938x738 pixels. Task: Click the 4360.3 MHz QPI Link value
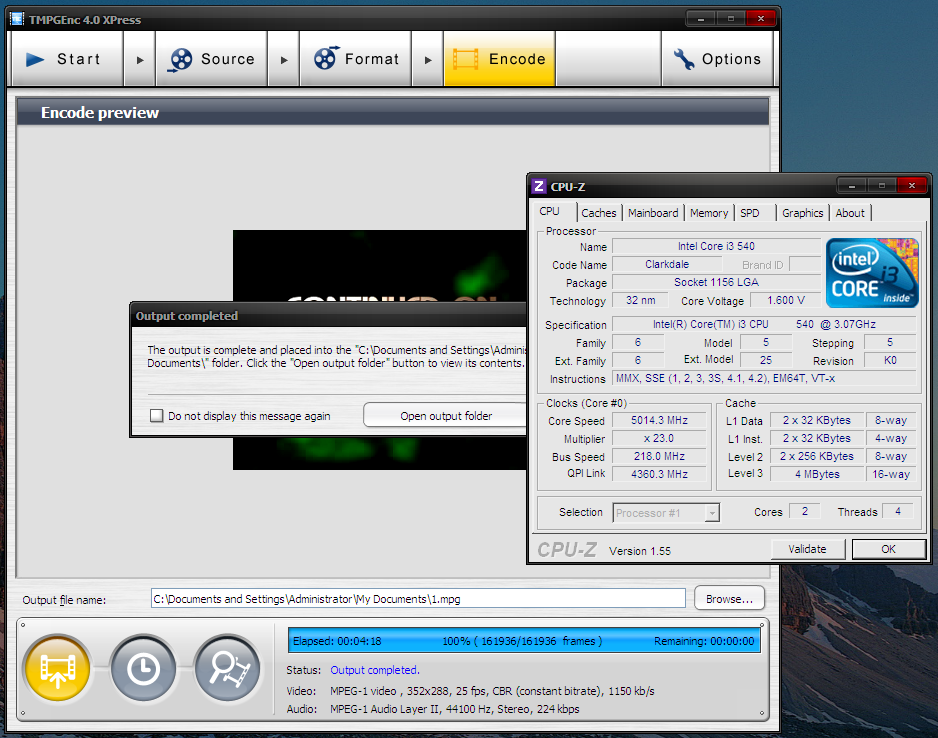tap(659, 474)
